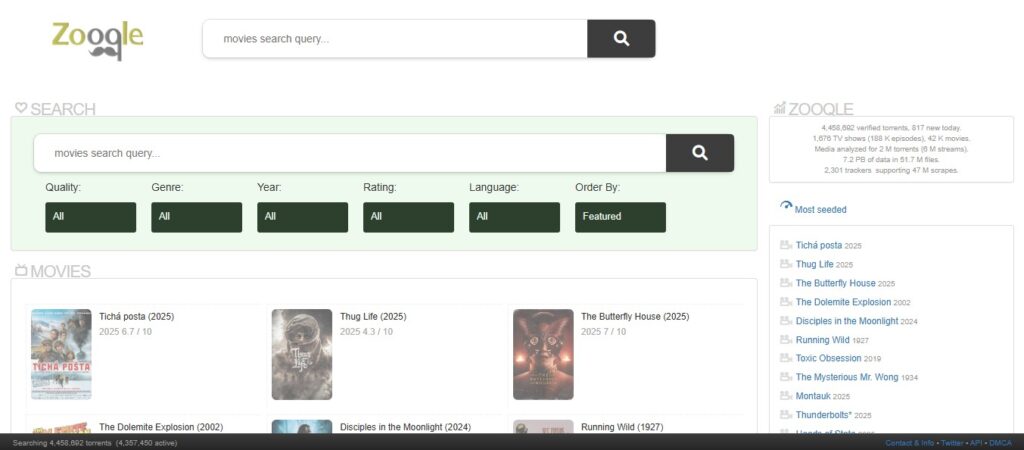Open the Order By Featured dropdown
This screenshot has height=450, width=1024.
[x=620, y=217]
